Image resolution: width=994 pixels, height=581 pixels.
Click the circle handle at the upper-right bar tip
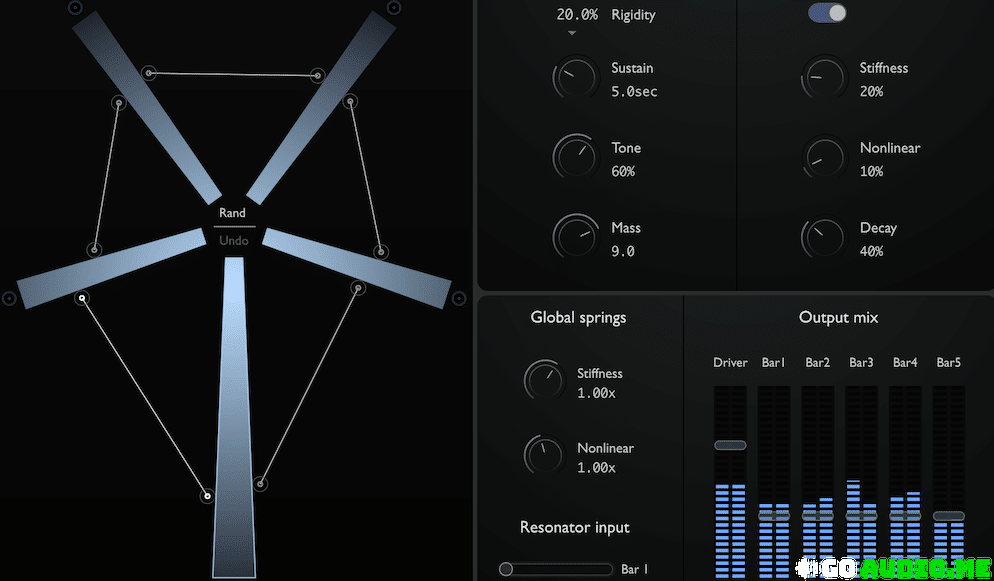point(394,8)
